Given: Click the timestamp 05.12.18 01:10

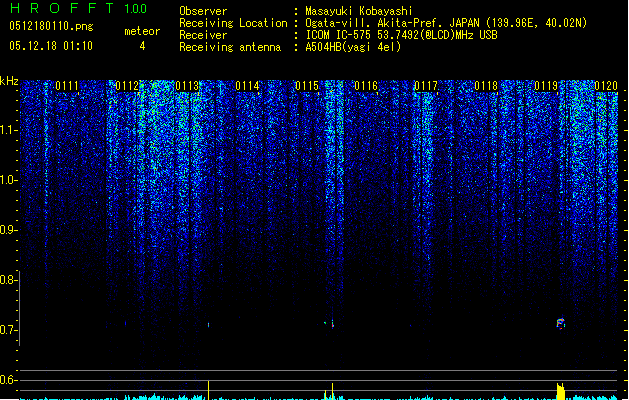Looking at the screenshot, I should [51, 46].
